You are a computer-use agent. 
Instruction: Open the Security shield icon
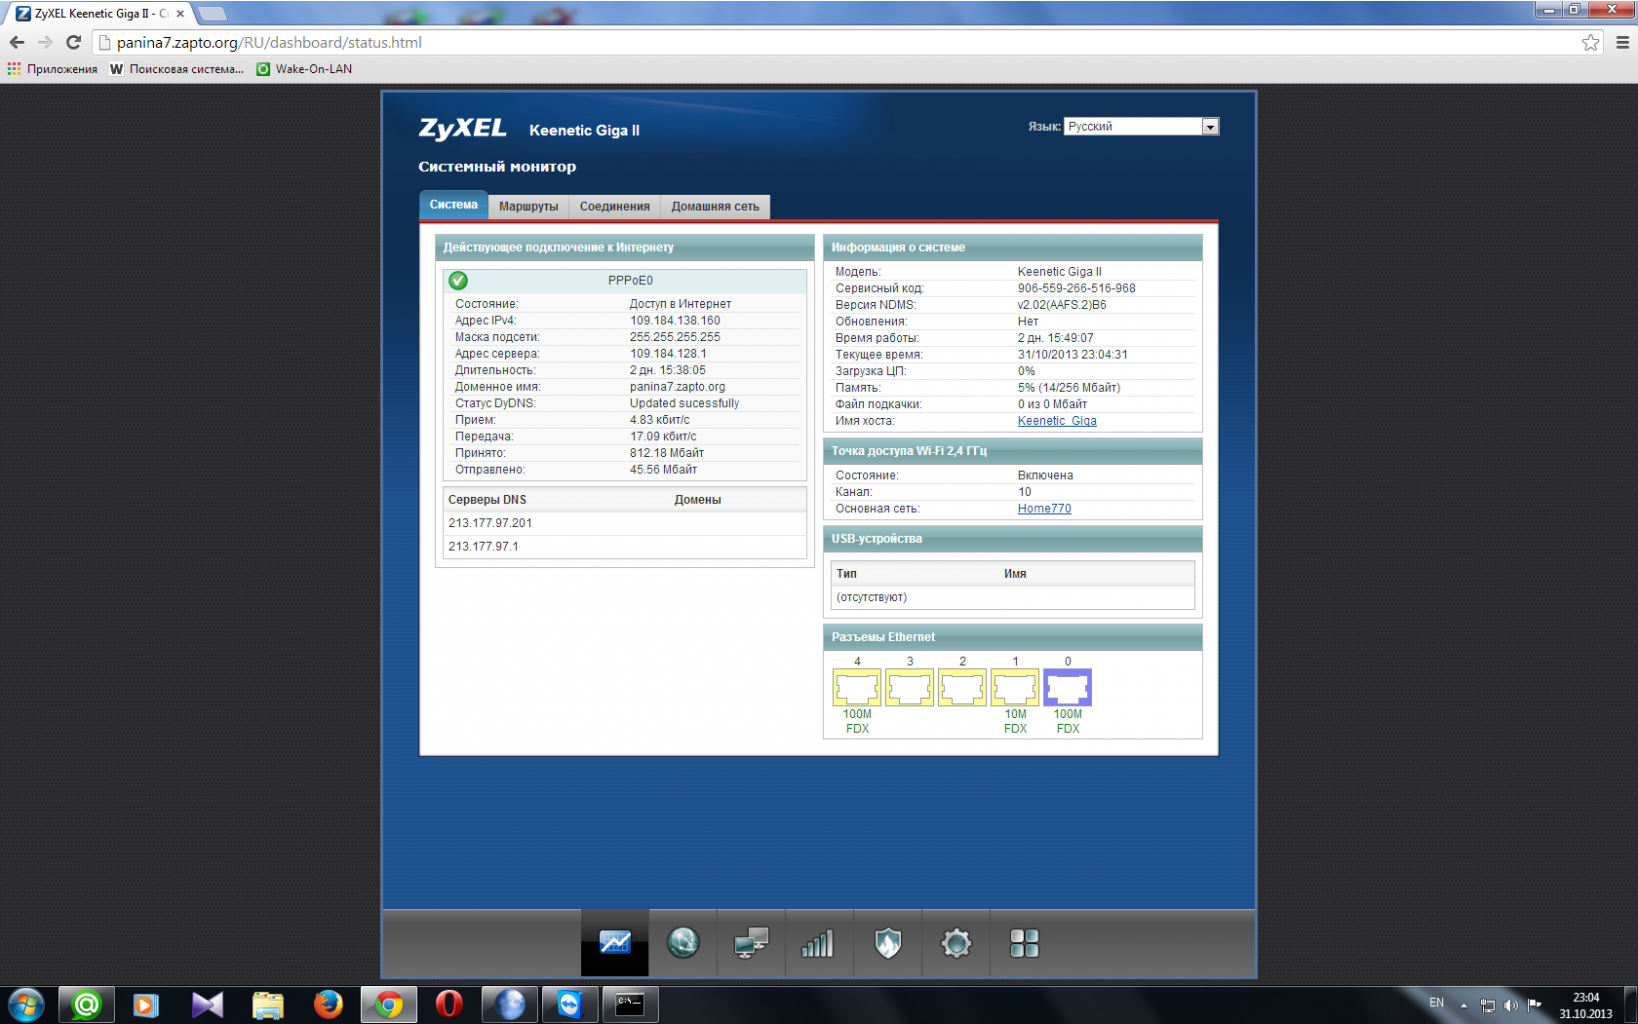[887, 942]
